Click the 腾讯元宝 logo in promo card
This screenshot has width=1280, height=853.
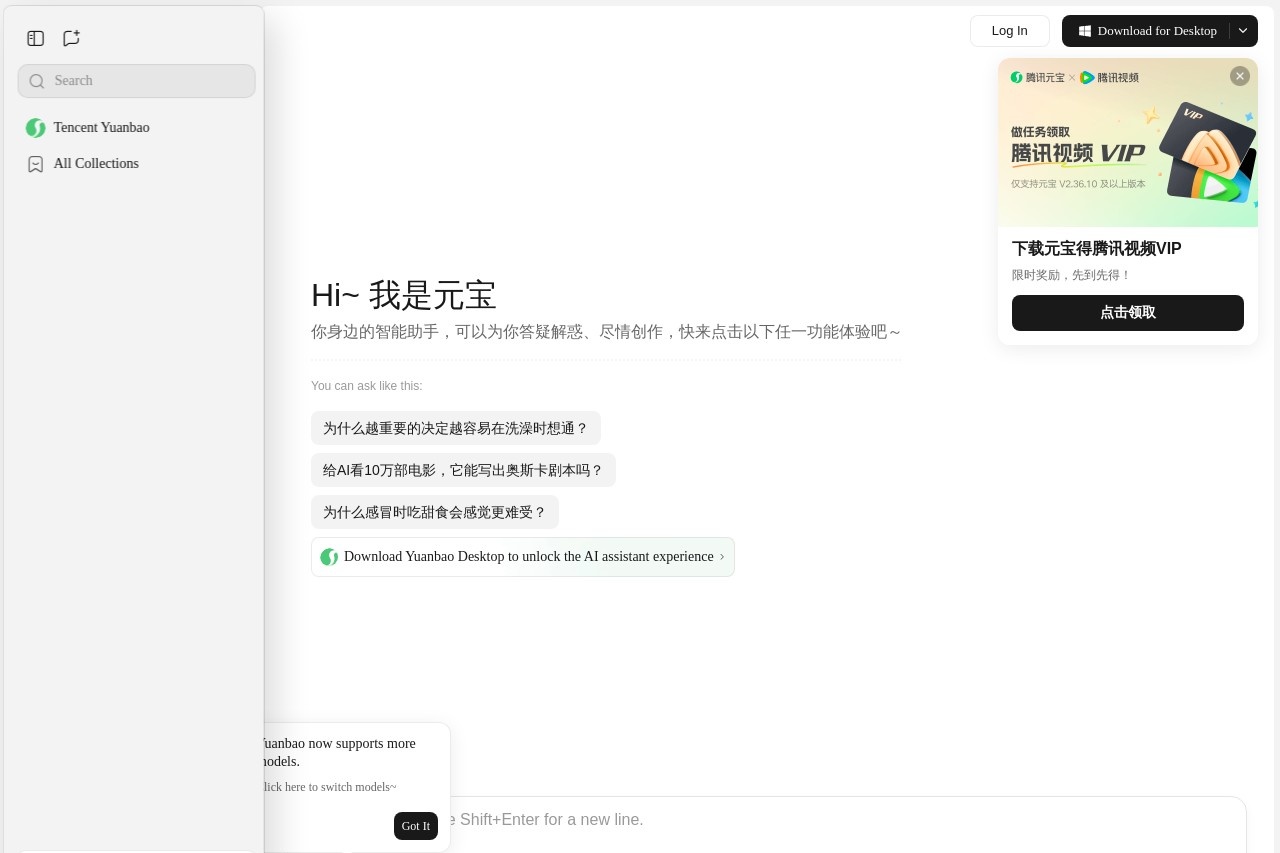point(1038,77)
